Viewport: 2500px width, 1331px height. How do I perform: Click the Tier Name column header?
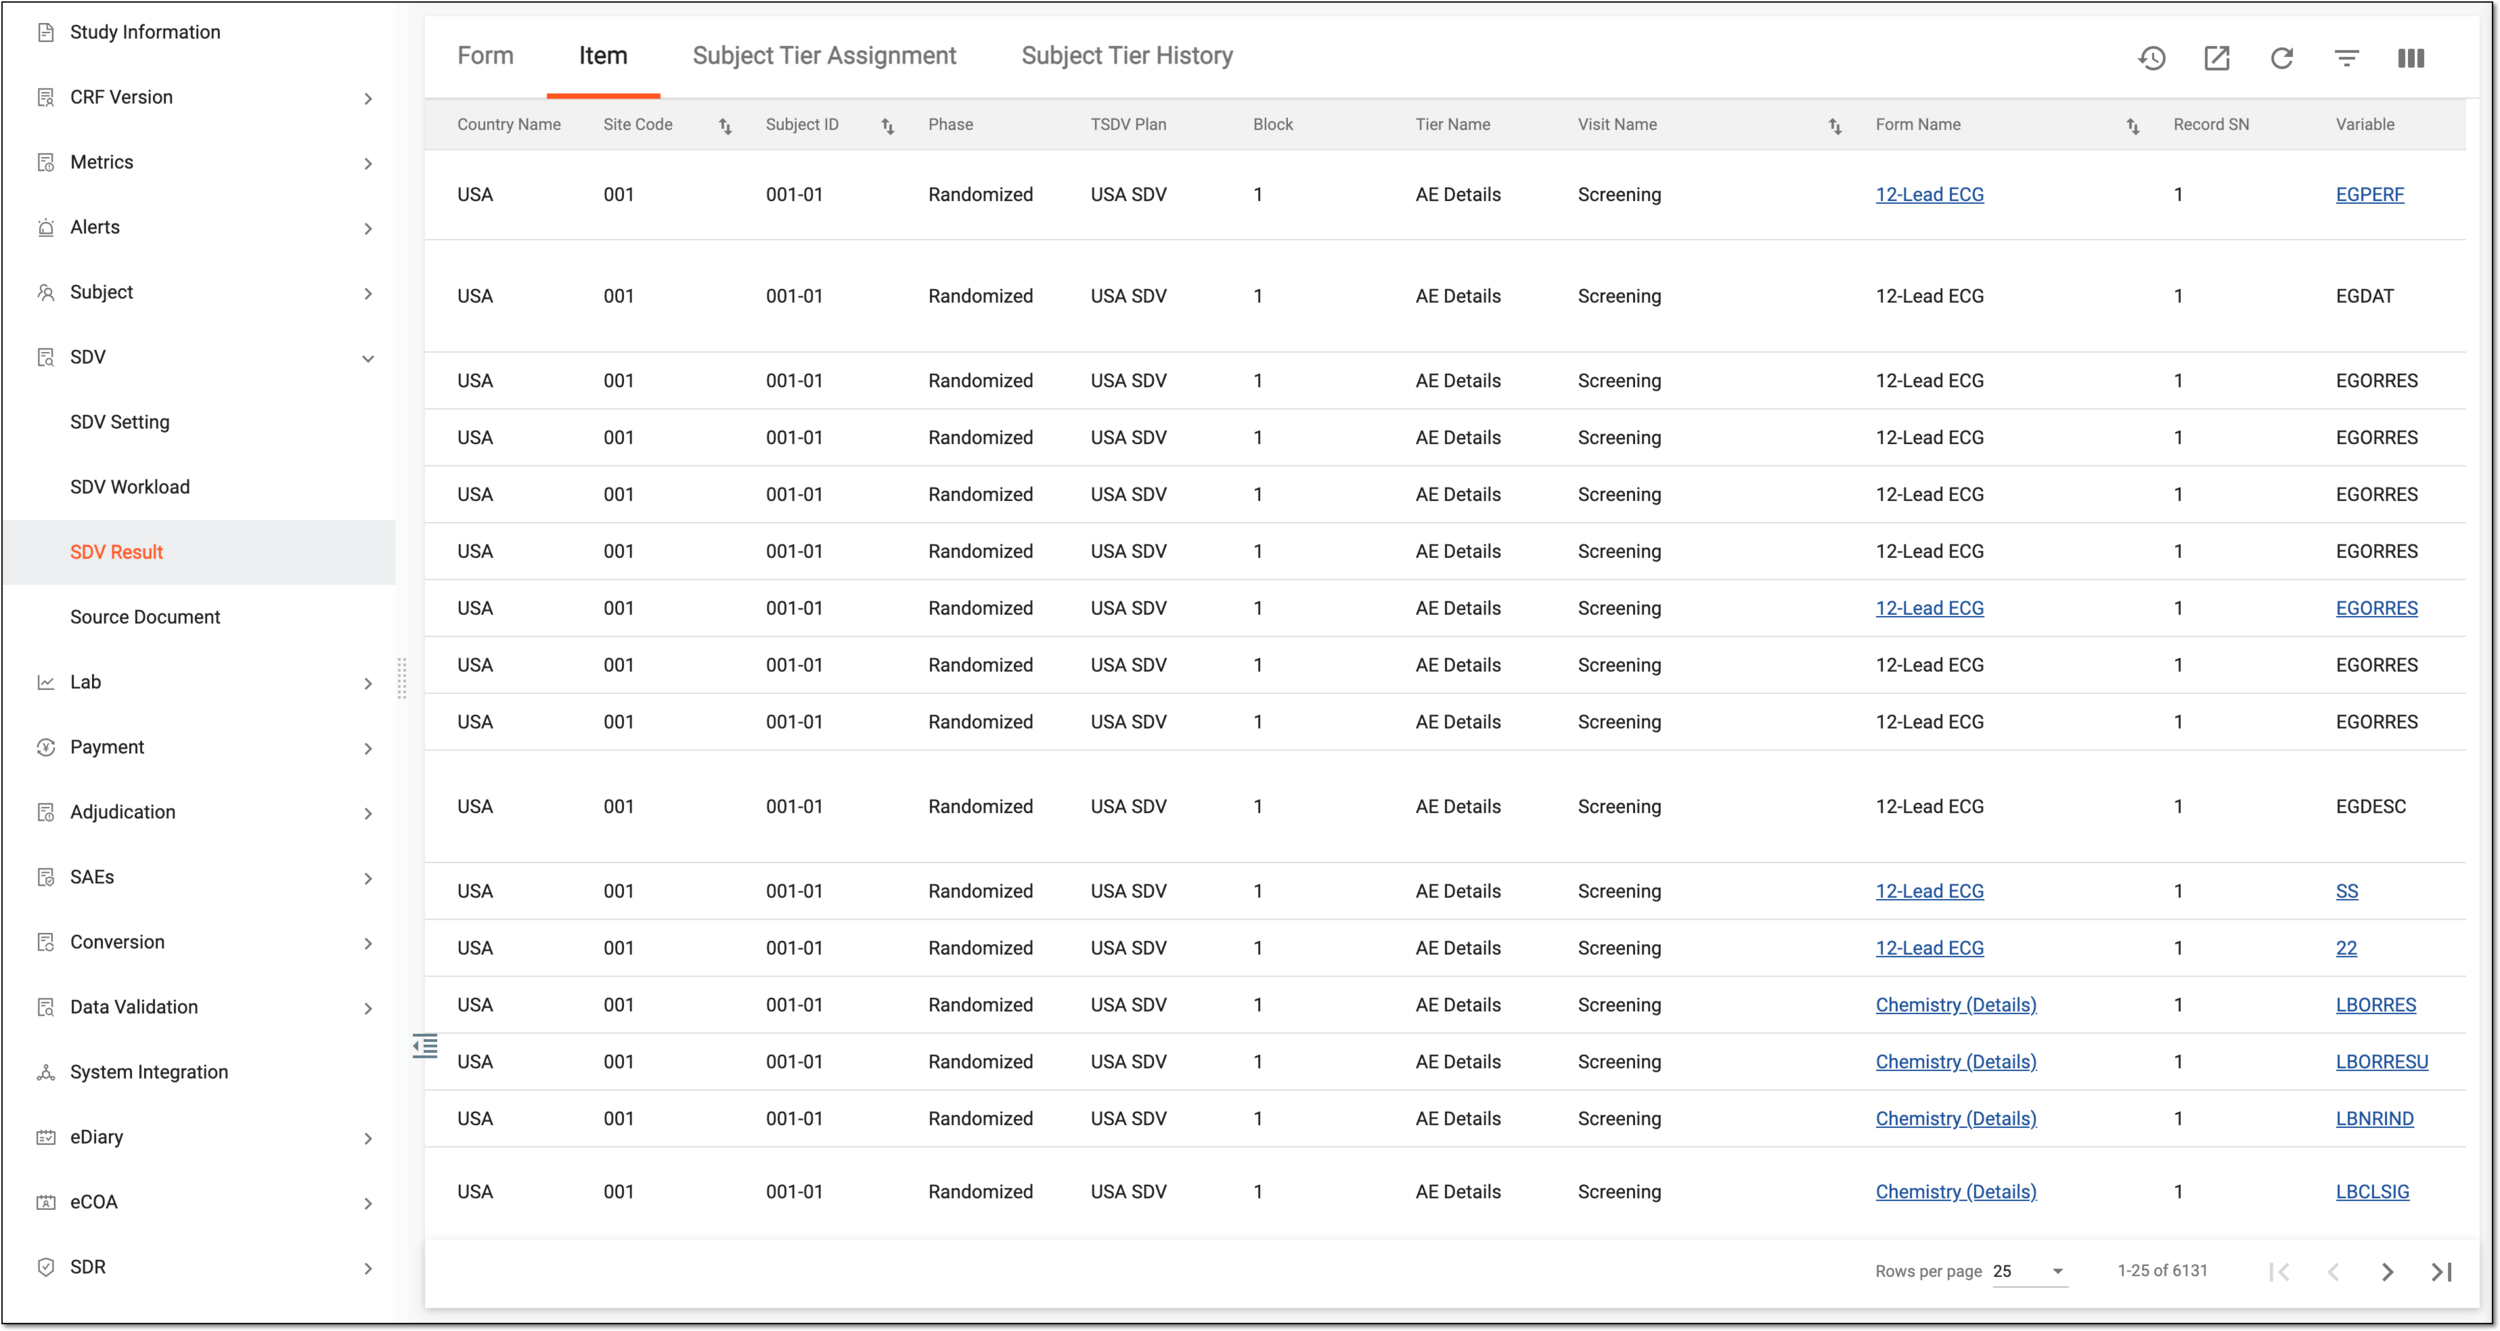tap(1453, 124)
